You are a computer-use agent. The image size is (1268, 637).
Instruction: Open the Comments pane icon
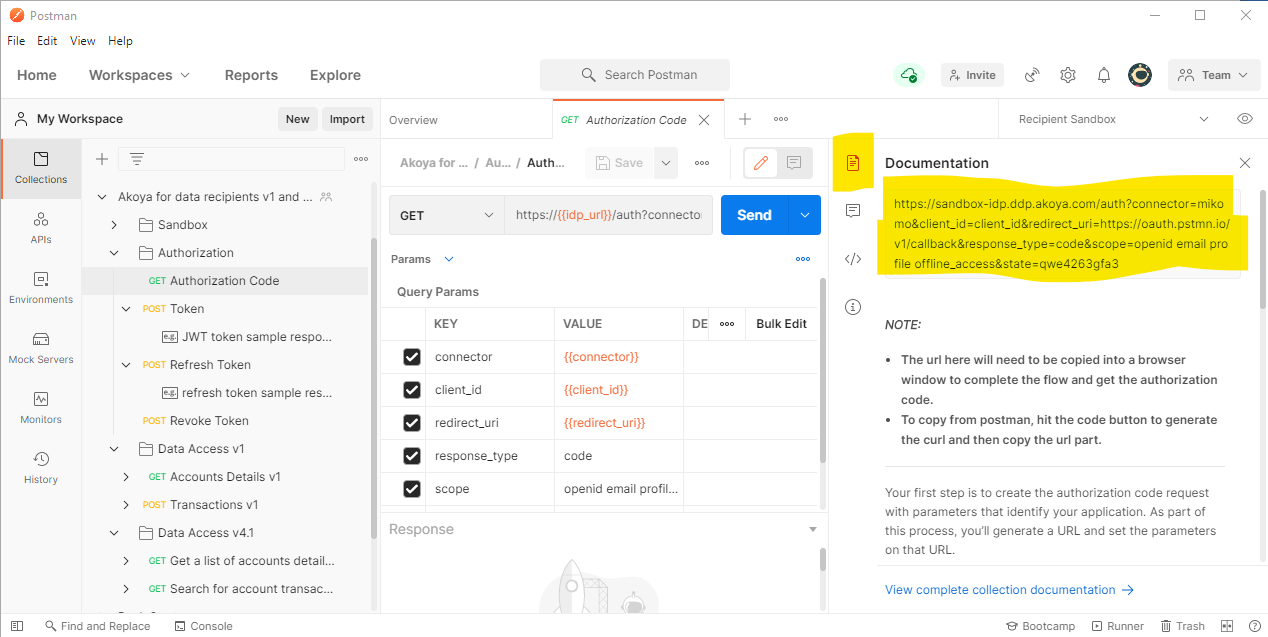tap(853, 211)
